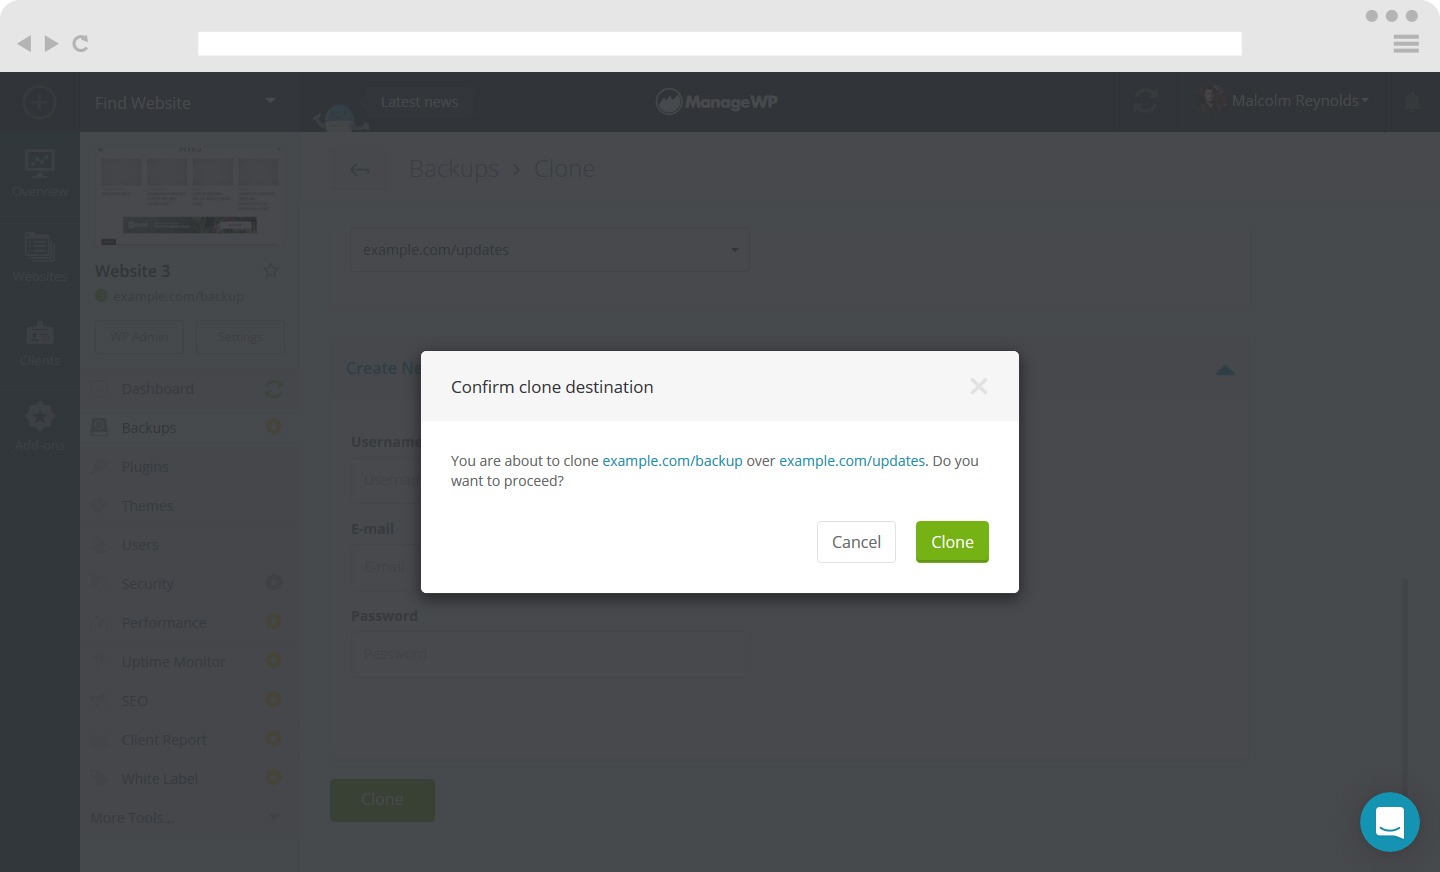The height and width of the screenshot is (872, 1440).
Task: Click the back arrow beside Backups breadcrumb
Action: (x=360, y=170)
